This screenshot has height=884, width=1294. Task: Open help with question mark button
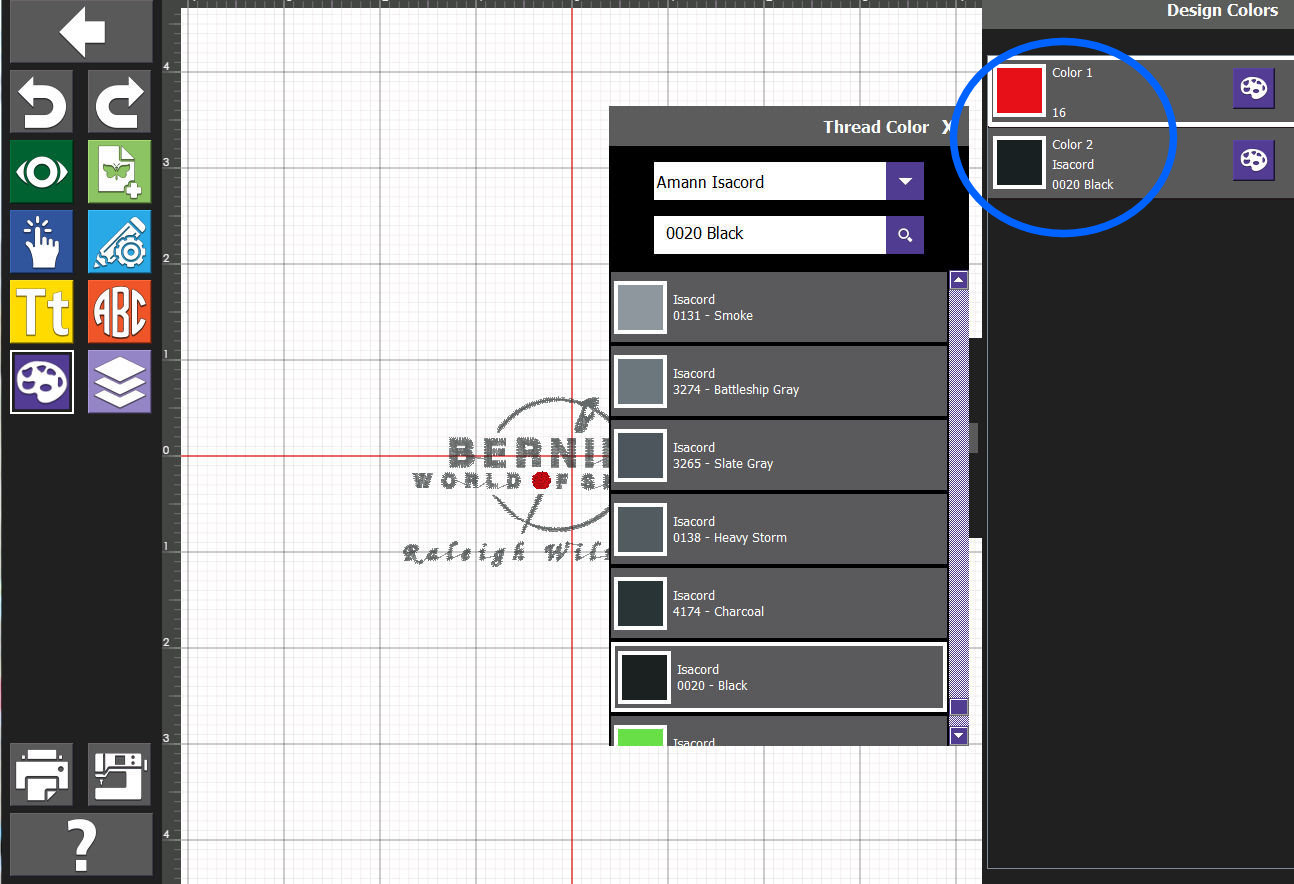(81, 844)
